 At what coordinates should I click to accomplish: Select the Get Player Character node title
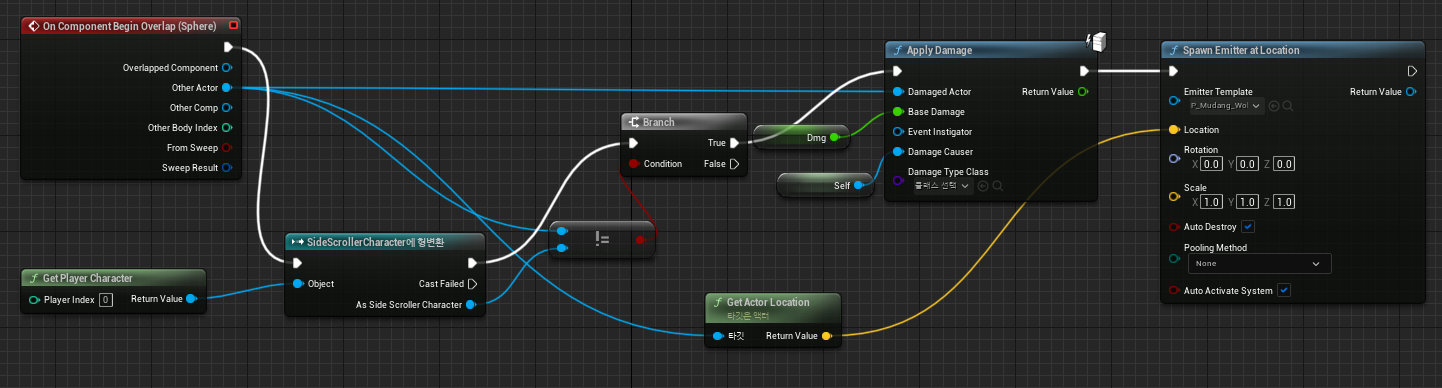pos(88,278)
